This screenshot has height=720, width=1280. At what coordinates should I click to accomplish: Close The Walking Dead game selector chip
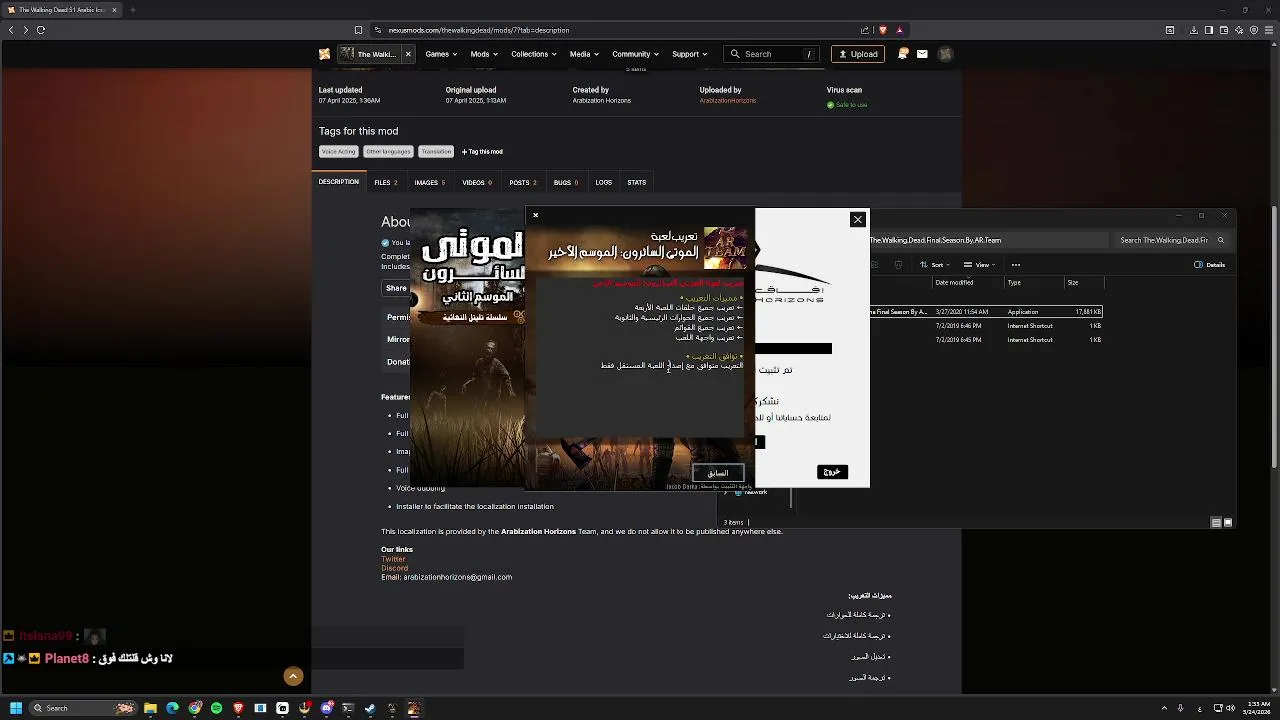click(408, 54)
